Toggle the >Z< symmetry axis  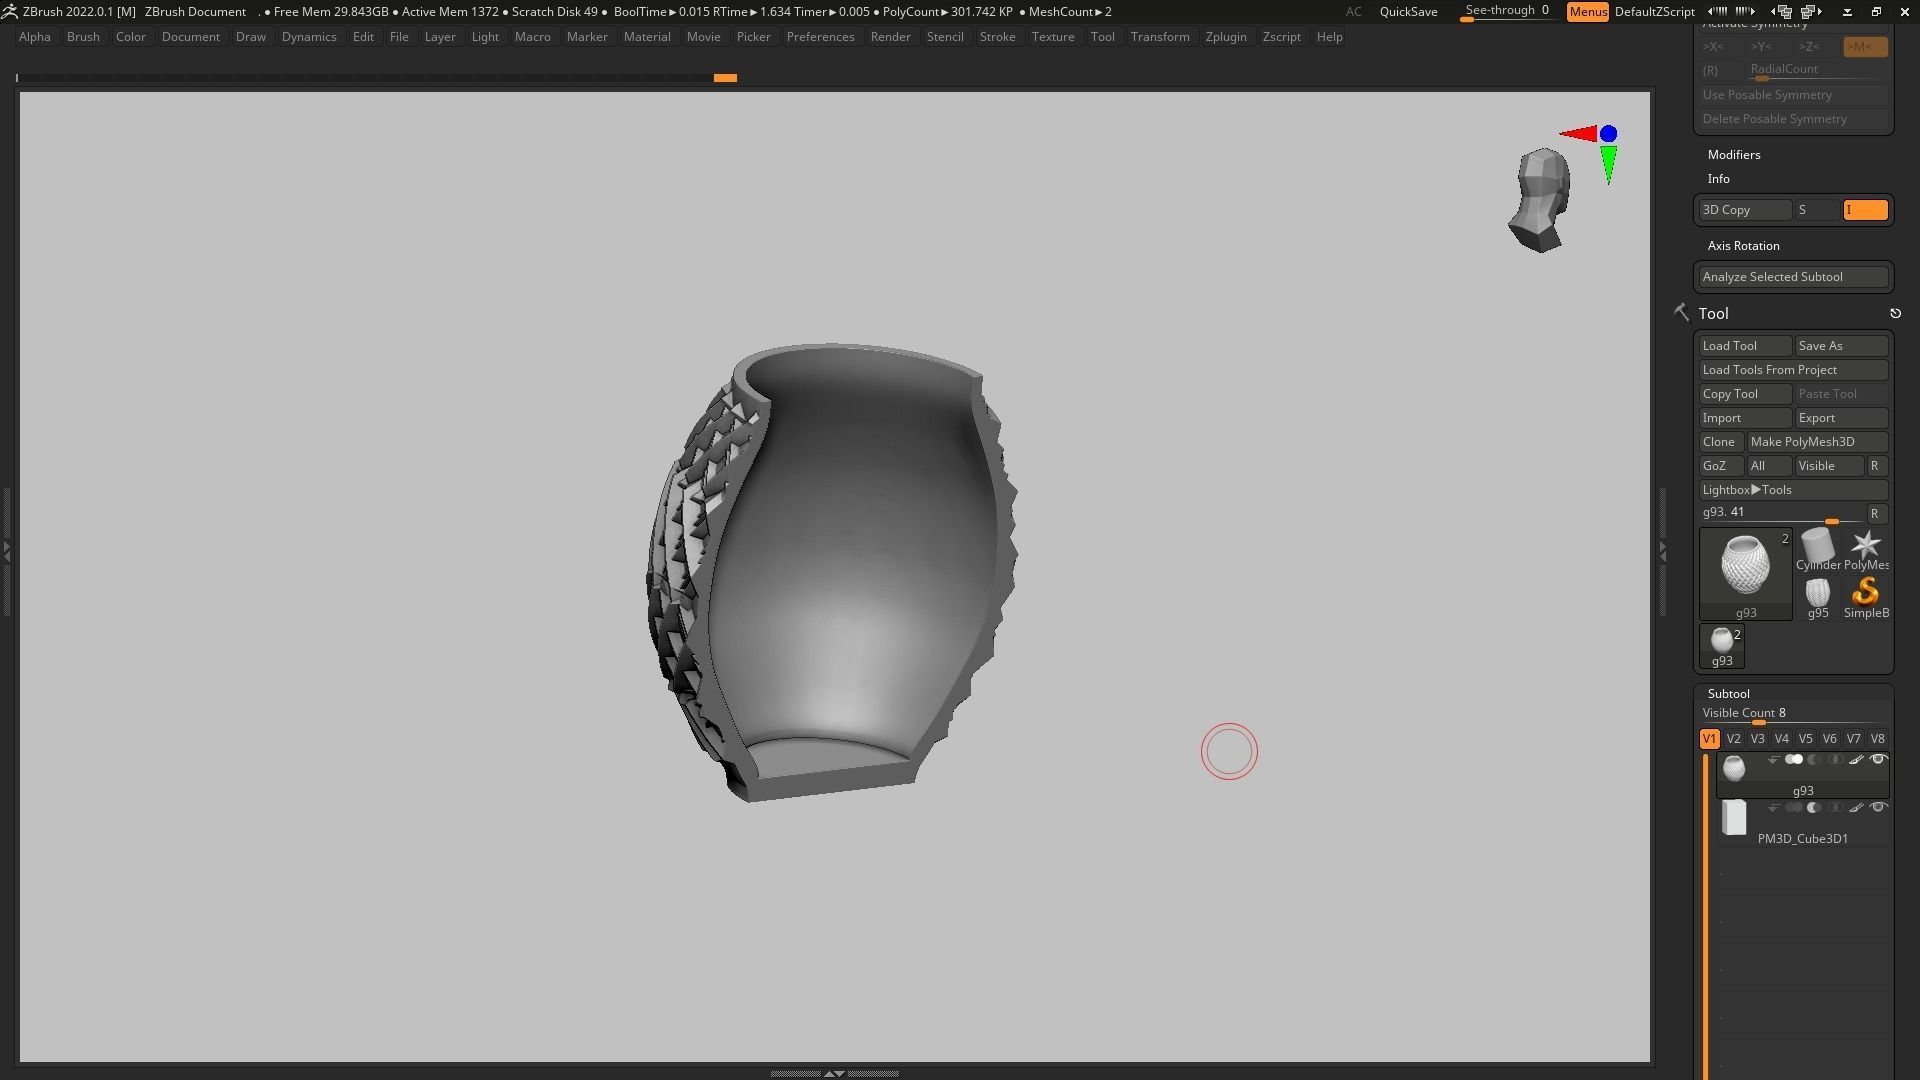pyautogui.click(x=1817, y=46)
